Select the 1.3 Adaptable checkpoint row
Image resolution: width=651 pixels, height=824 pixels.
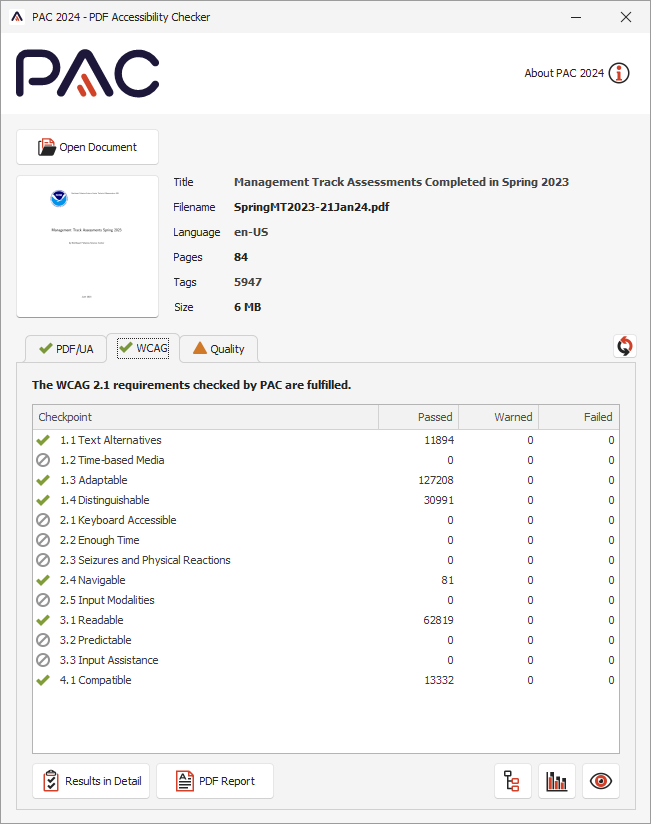(x=93, y=480)
